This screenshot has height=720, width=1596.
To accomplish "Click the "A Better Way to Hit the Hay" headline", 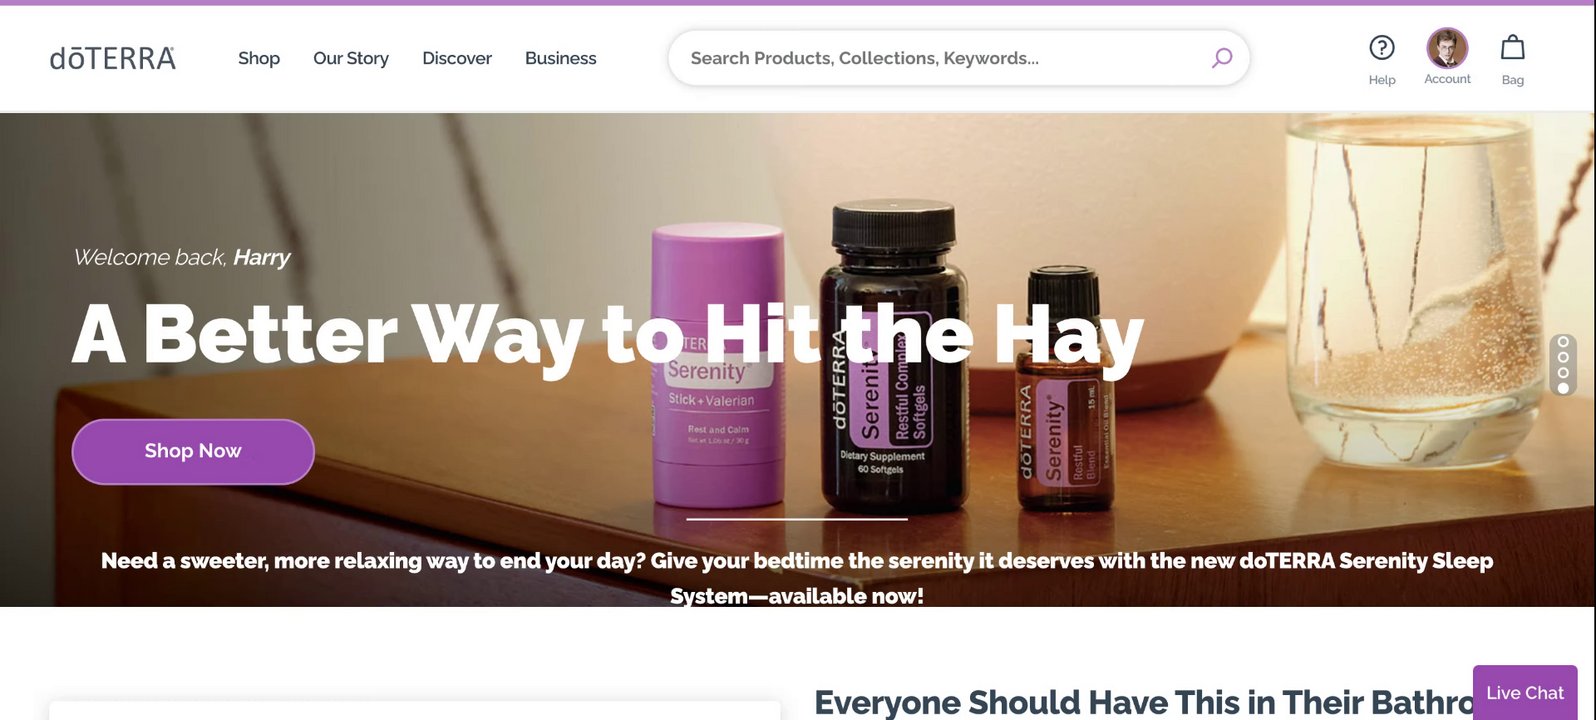I will [608, 335].
